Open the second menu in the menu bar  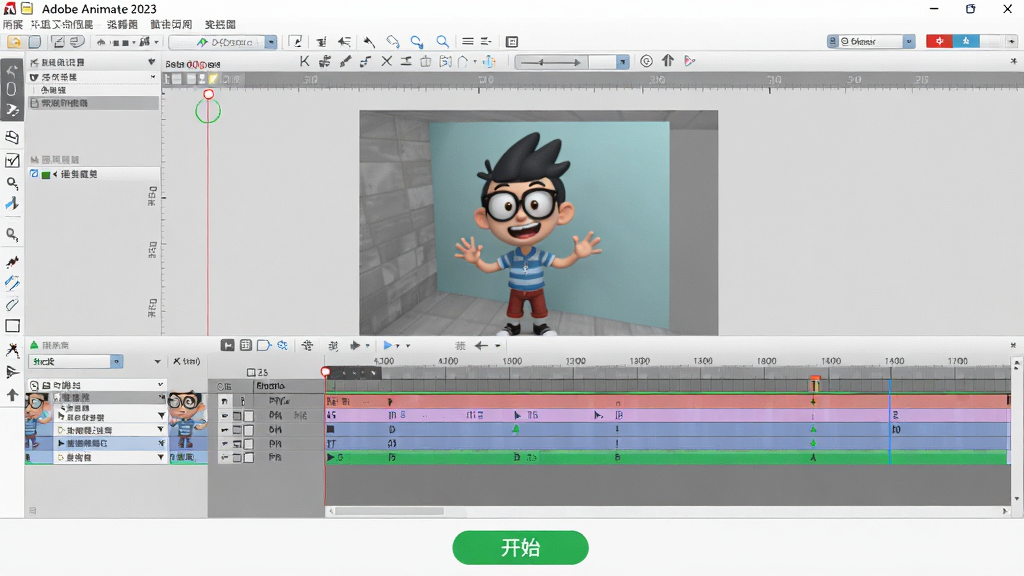(x=62, y=24)
